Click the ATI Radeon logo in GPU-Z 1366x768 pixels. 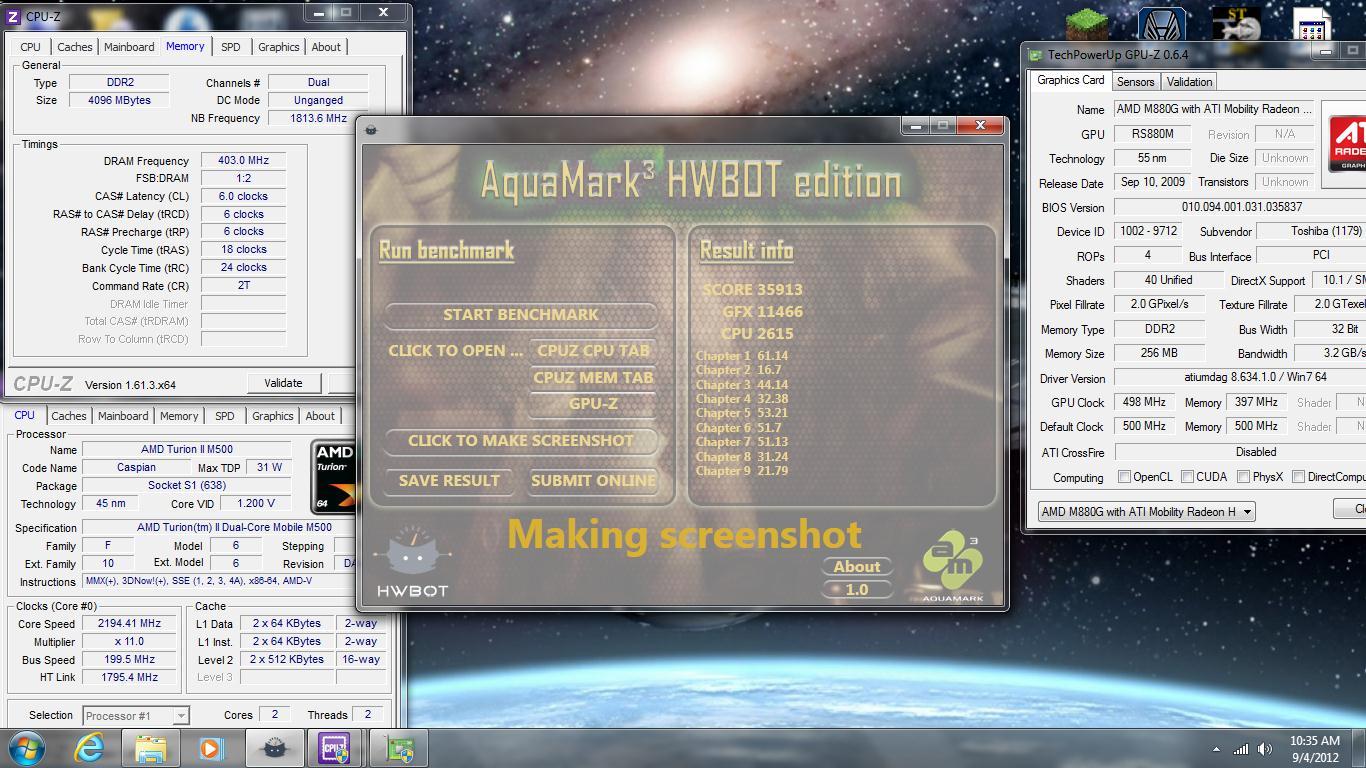click(x=1346, y=143)
